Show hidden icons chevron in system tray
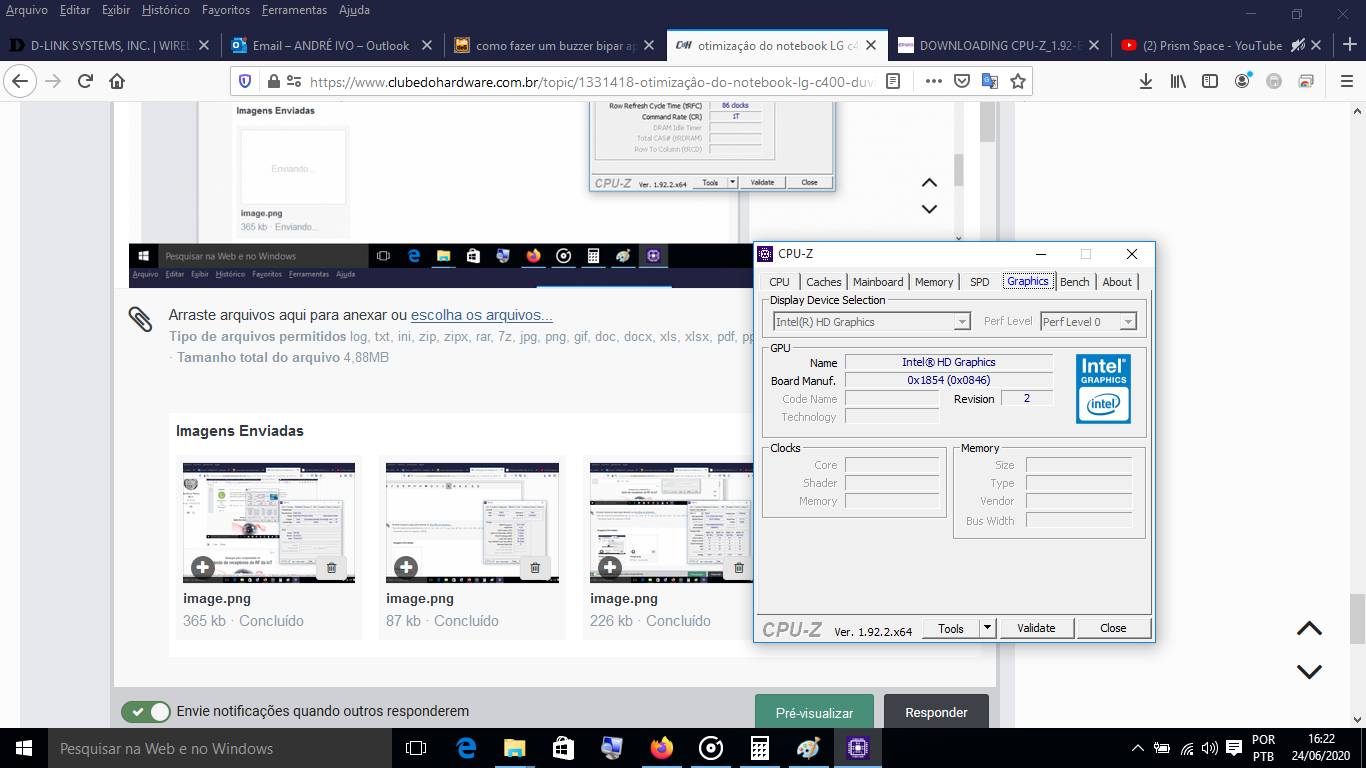Image resolution: width=1366 pixels, height=768 pixels. coord(1138,748)
